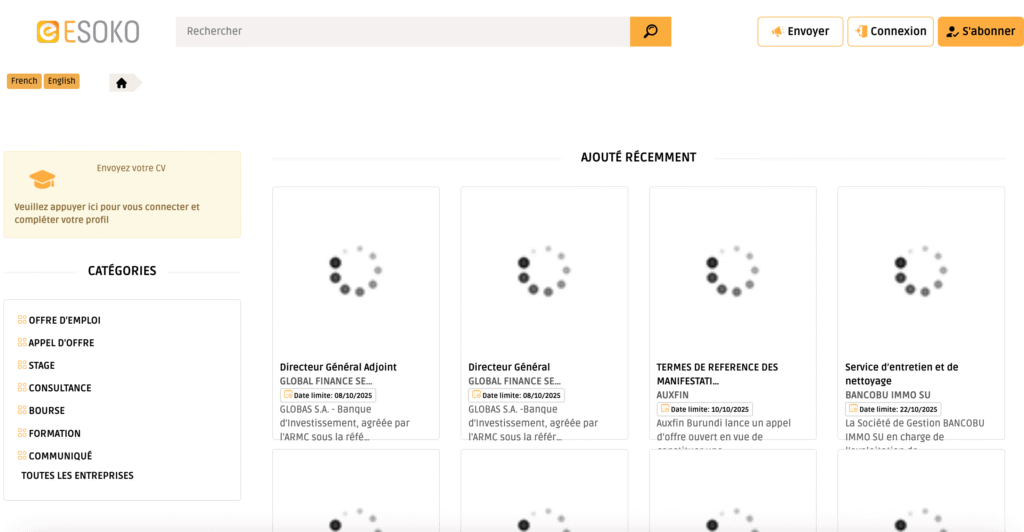
Task: Select the FORMATION category
Action: click(55, 433)
